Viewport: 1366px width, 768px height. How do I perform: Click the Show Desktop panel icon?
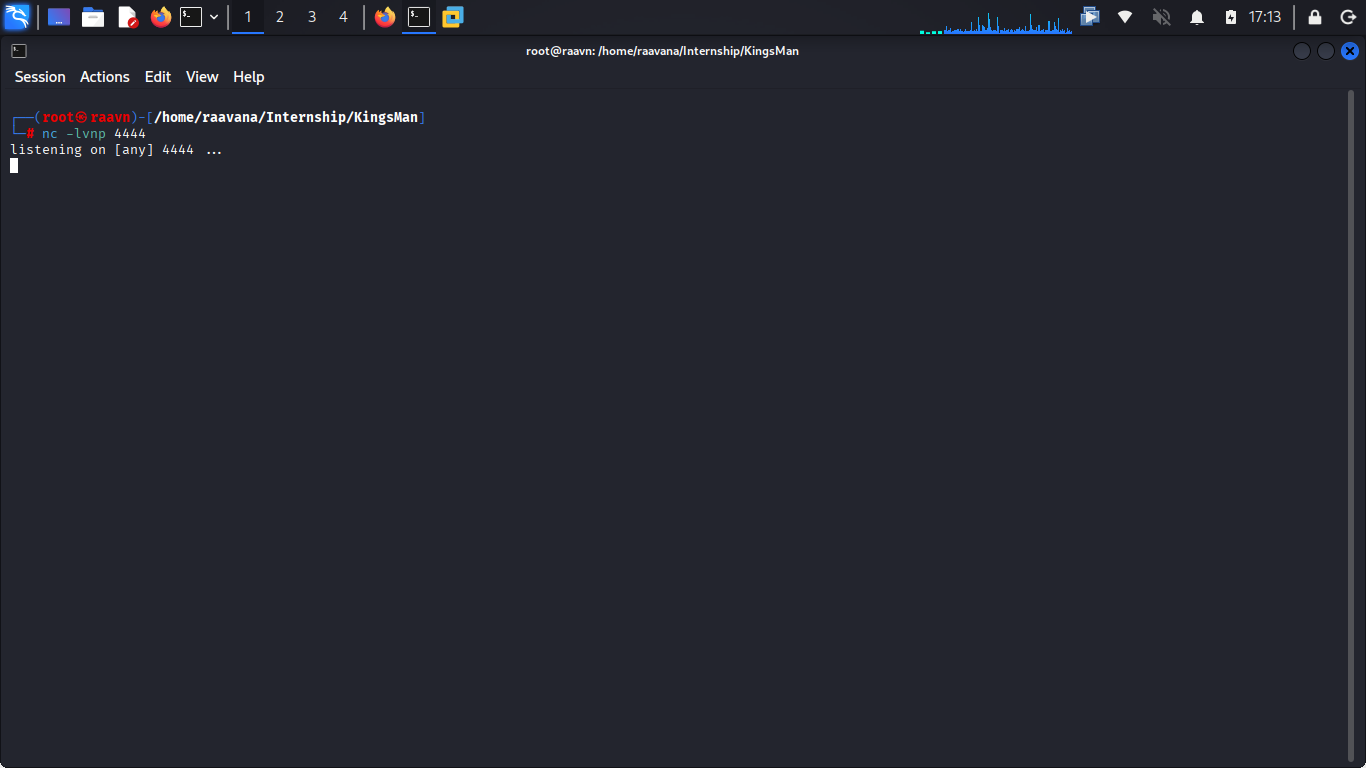tap(59, 17)
